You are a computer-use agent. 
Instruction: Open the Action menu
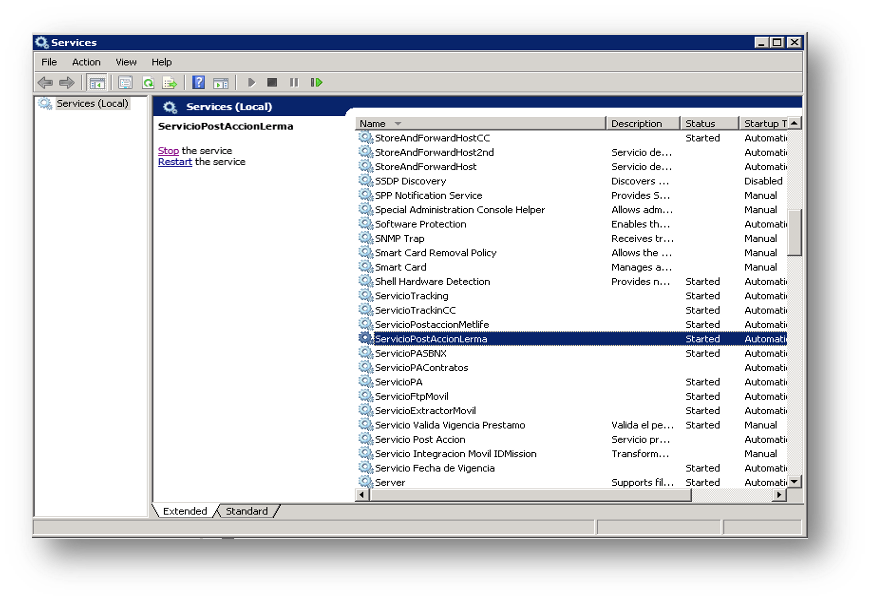(x=86, y=62)
